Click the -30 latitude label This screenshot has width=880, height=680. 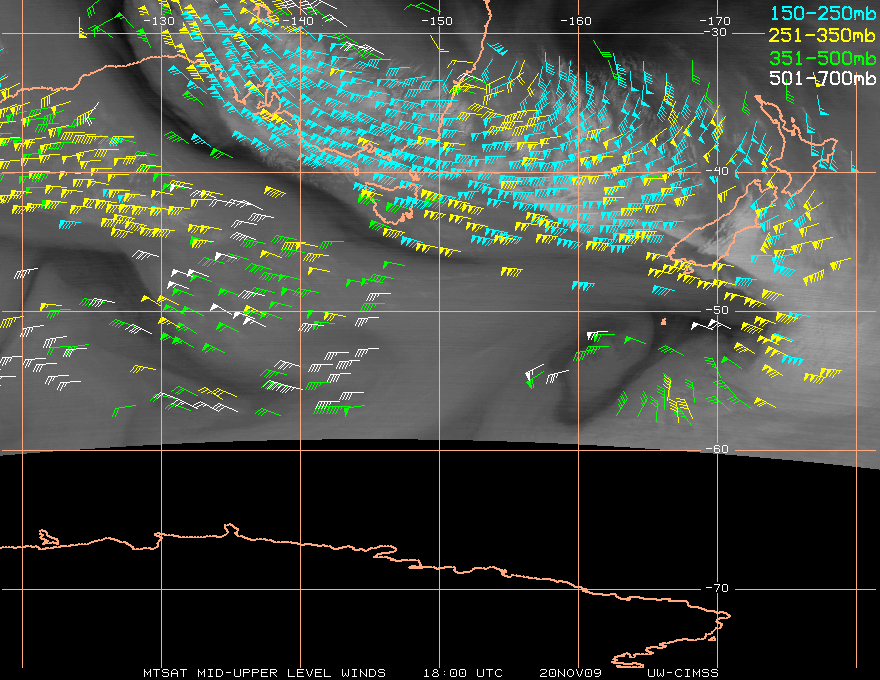[x=715, y=32]
